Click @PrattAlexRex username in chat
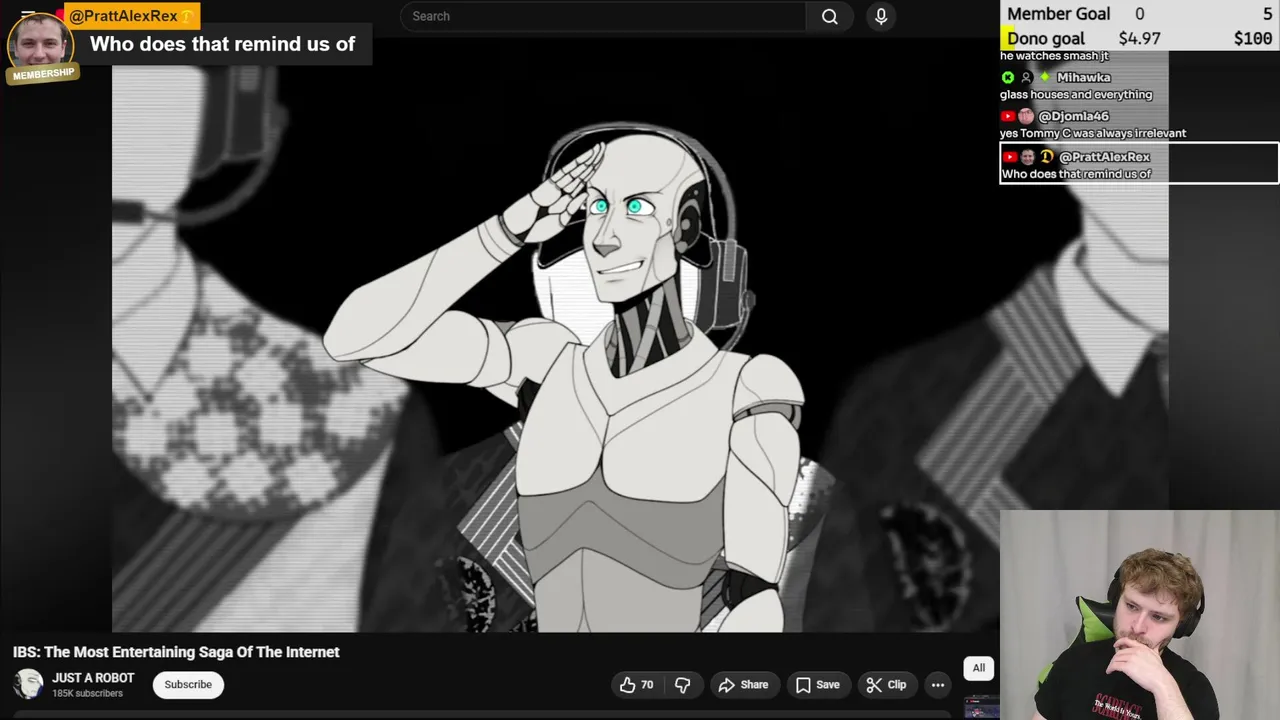 [1104, 157]
